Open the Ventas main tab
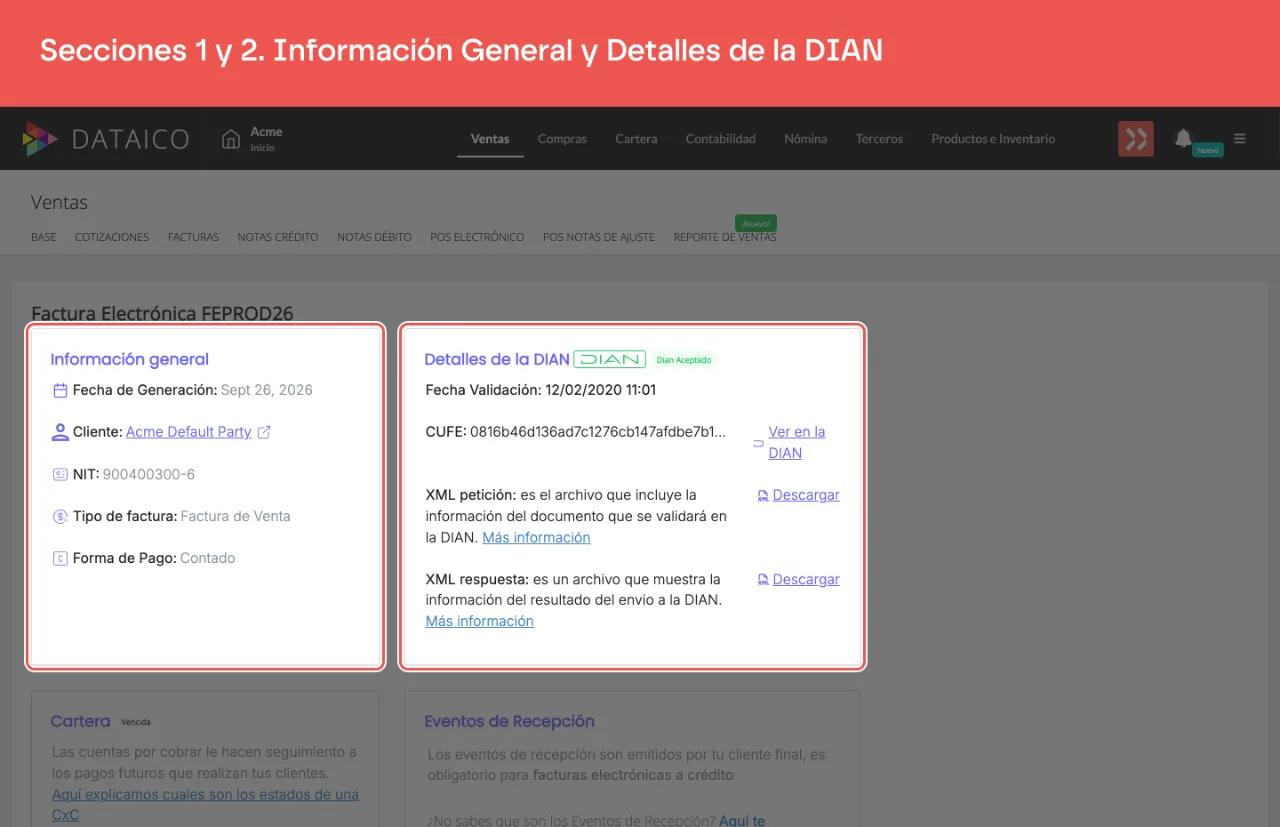1280x827 pixels. (x=490, y=139)
